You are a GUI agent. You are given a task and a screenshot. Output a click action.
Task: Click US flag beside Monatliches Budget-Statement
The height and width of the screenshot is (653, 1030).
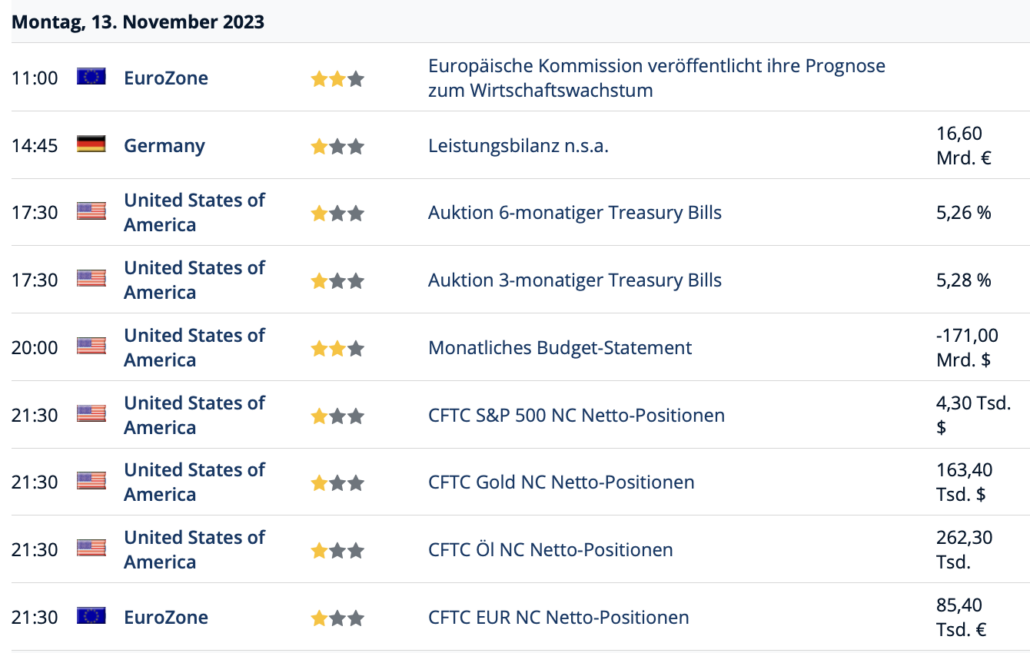(x=91, y=346)
